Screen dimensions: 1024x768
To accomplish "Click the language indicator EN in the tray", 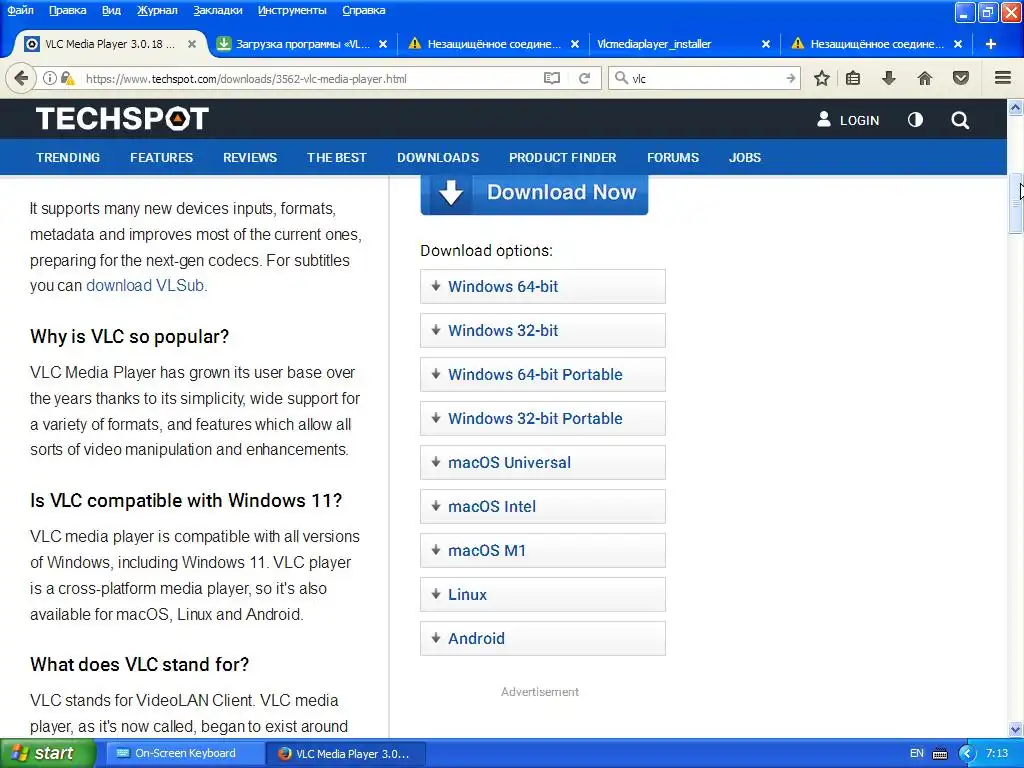I will (x=917, y=753).
